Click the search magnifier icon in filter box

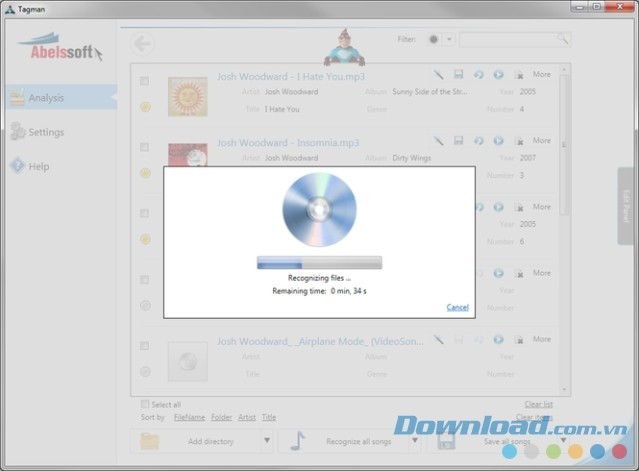pos(563,39)
